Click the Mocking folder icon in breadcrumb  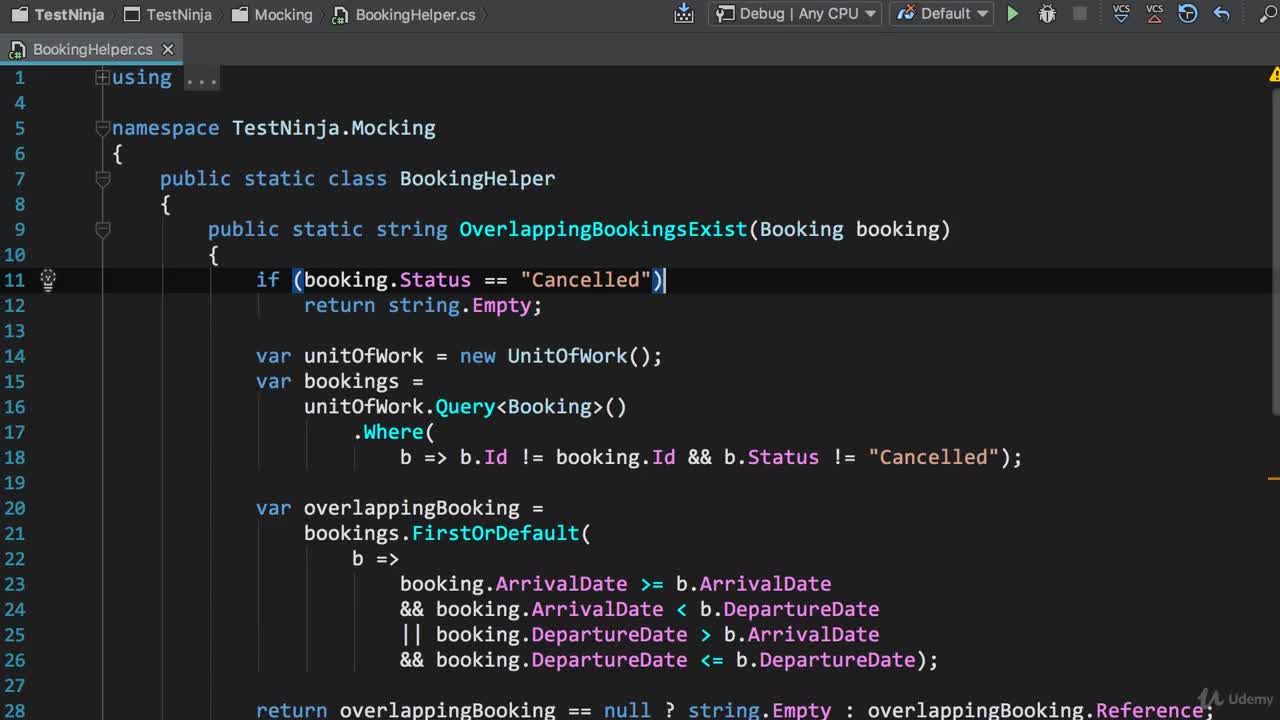239,15
